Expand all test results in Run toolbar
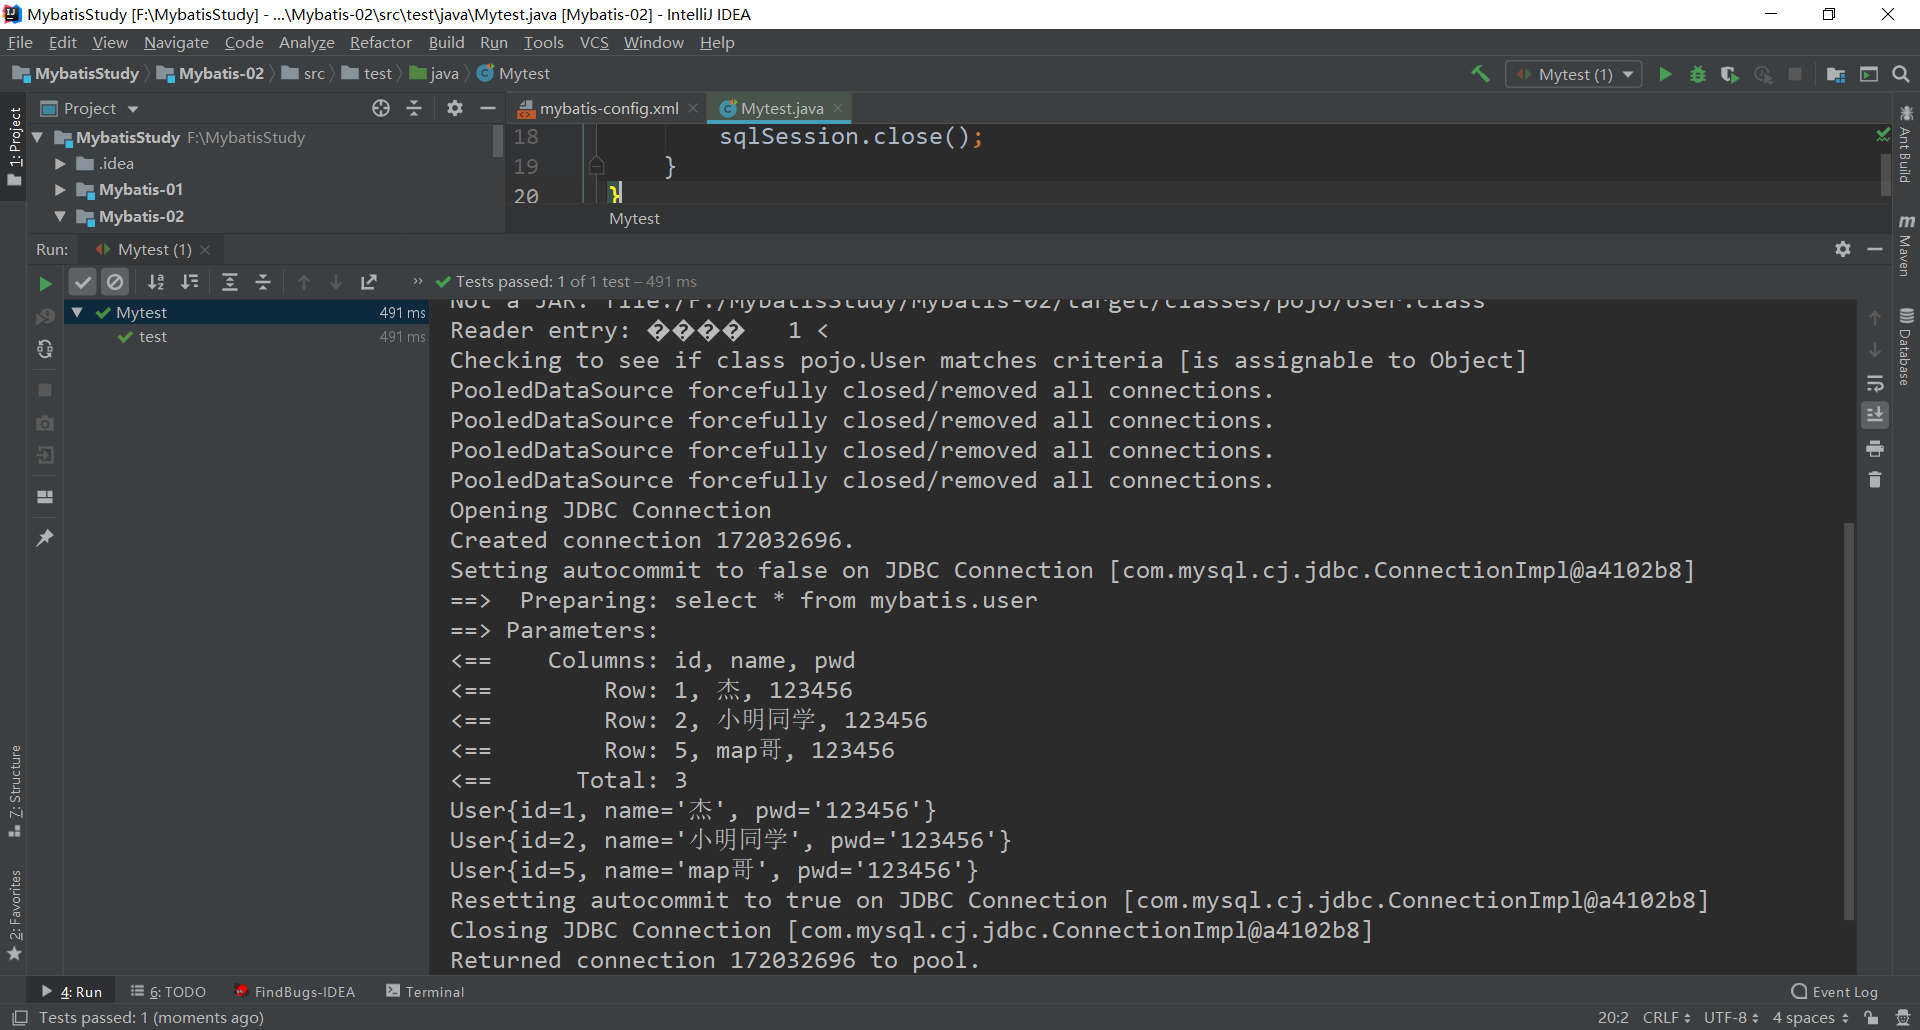The width and height of the screenshot is (1920, 1030). pyautogui.click(x=230, y=282)
